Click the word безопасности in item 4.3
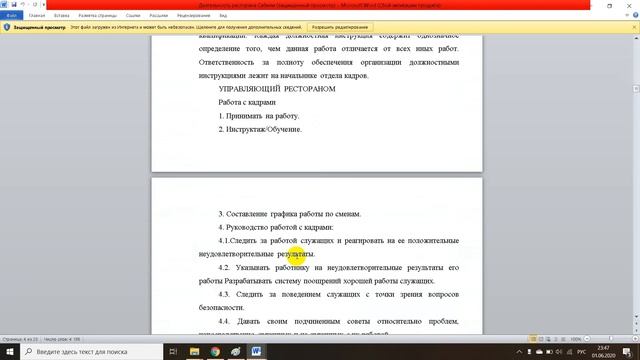Image resolution: width=640 pixels, height=360 pixels. (x=221, y=308)
